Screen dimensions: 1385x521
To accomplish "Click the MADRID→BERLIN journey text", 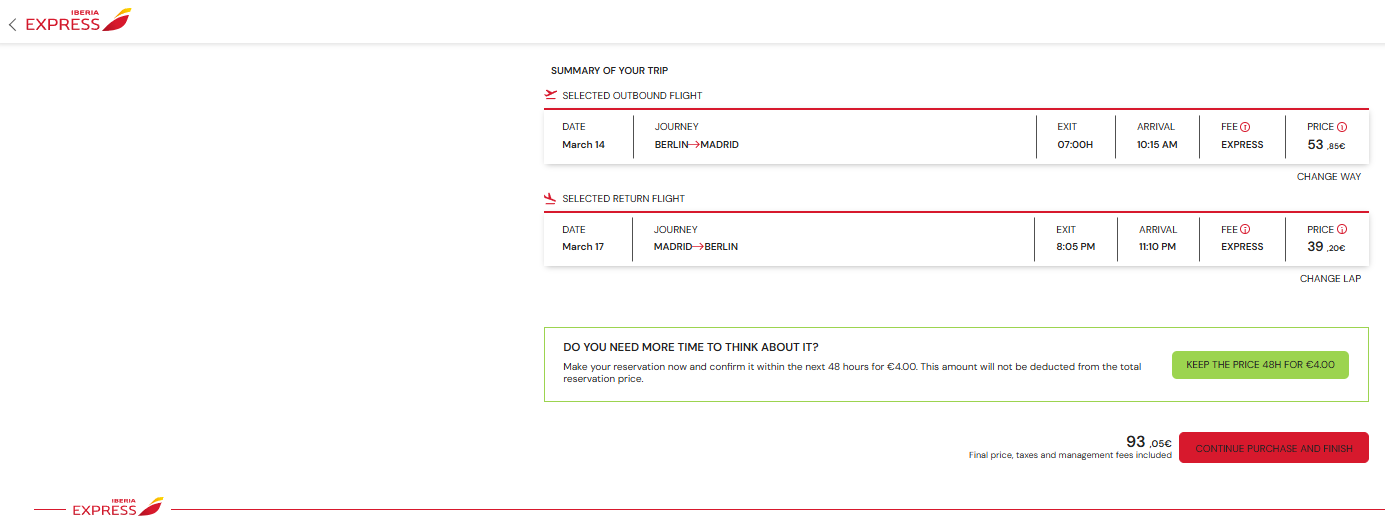I will coord(696,247).
